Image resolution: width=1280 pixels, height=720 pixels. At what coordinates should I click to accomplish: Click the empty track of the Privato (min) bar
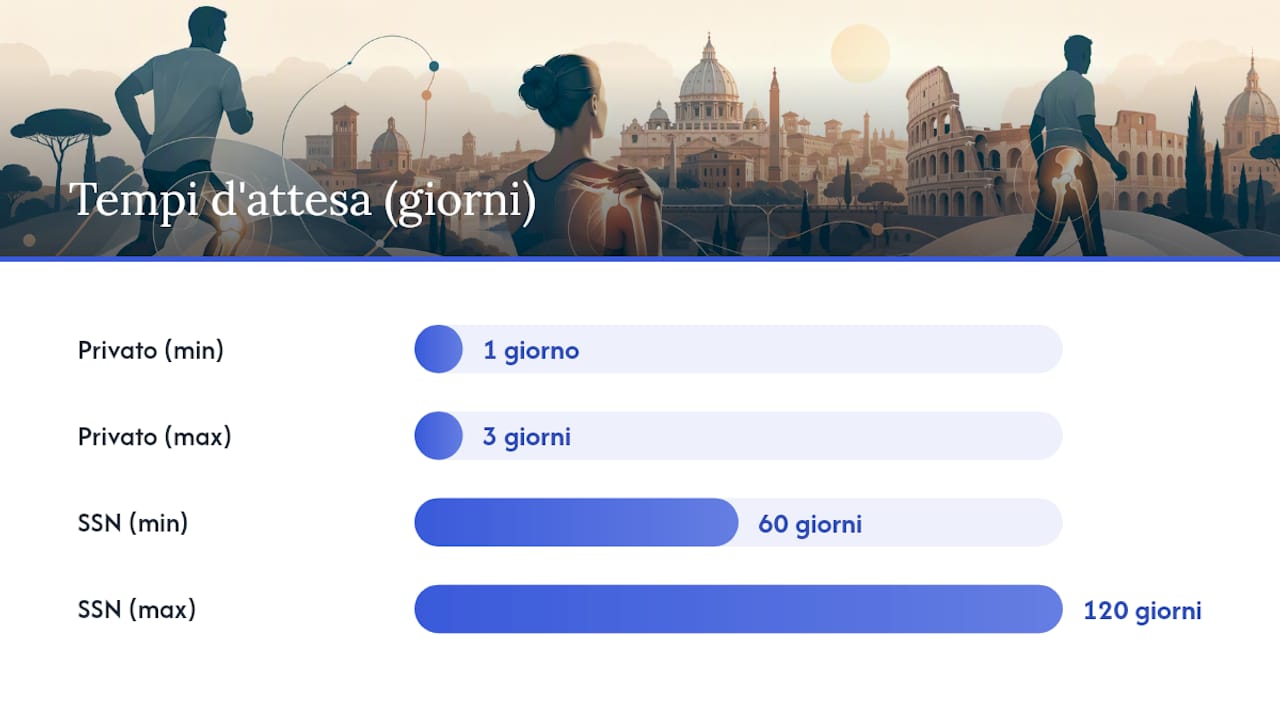pos(762,349)
